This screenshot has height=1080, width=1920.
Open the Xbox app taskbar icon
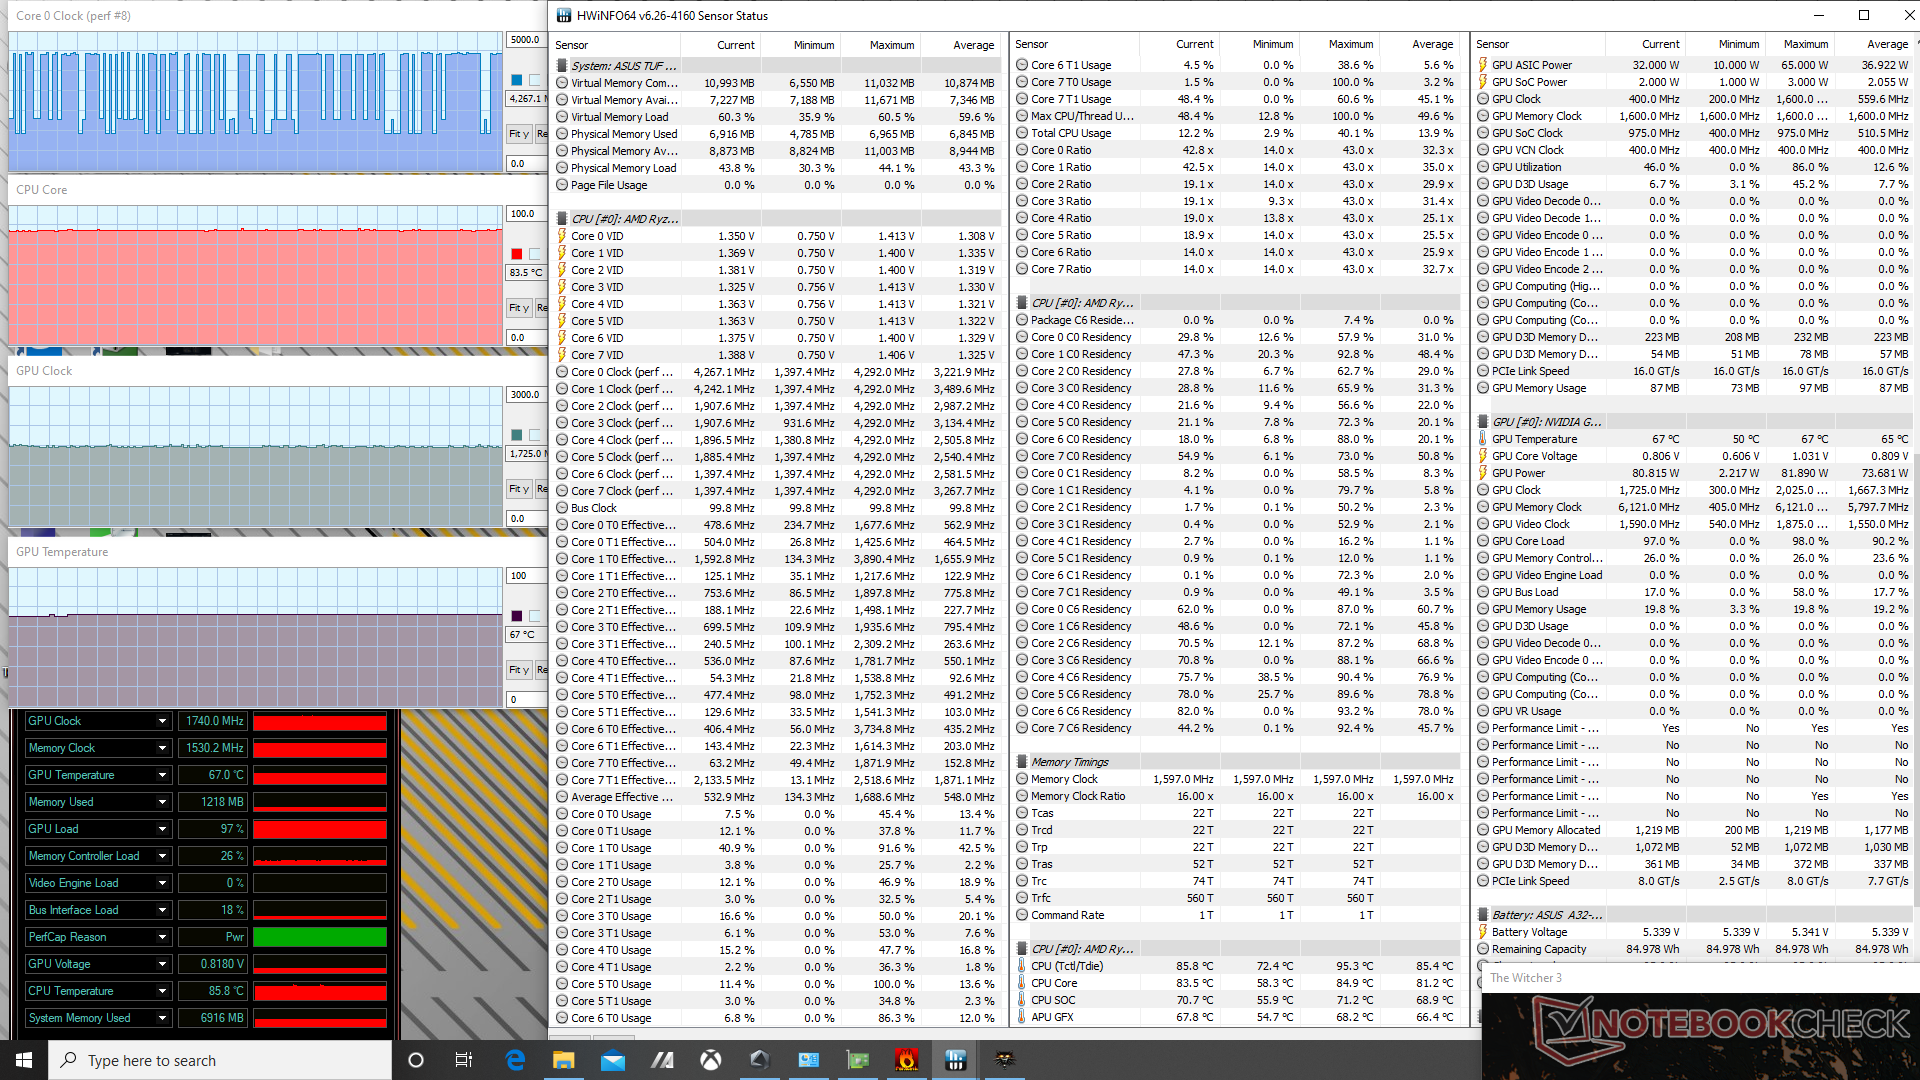click(x=711, y=1060)
